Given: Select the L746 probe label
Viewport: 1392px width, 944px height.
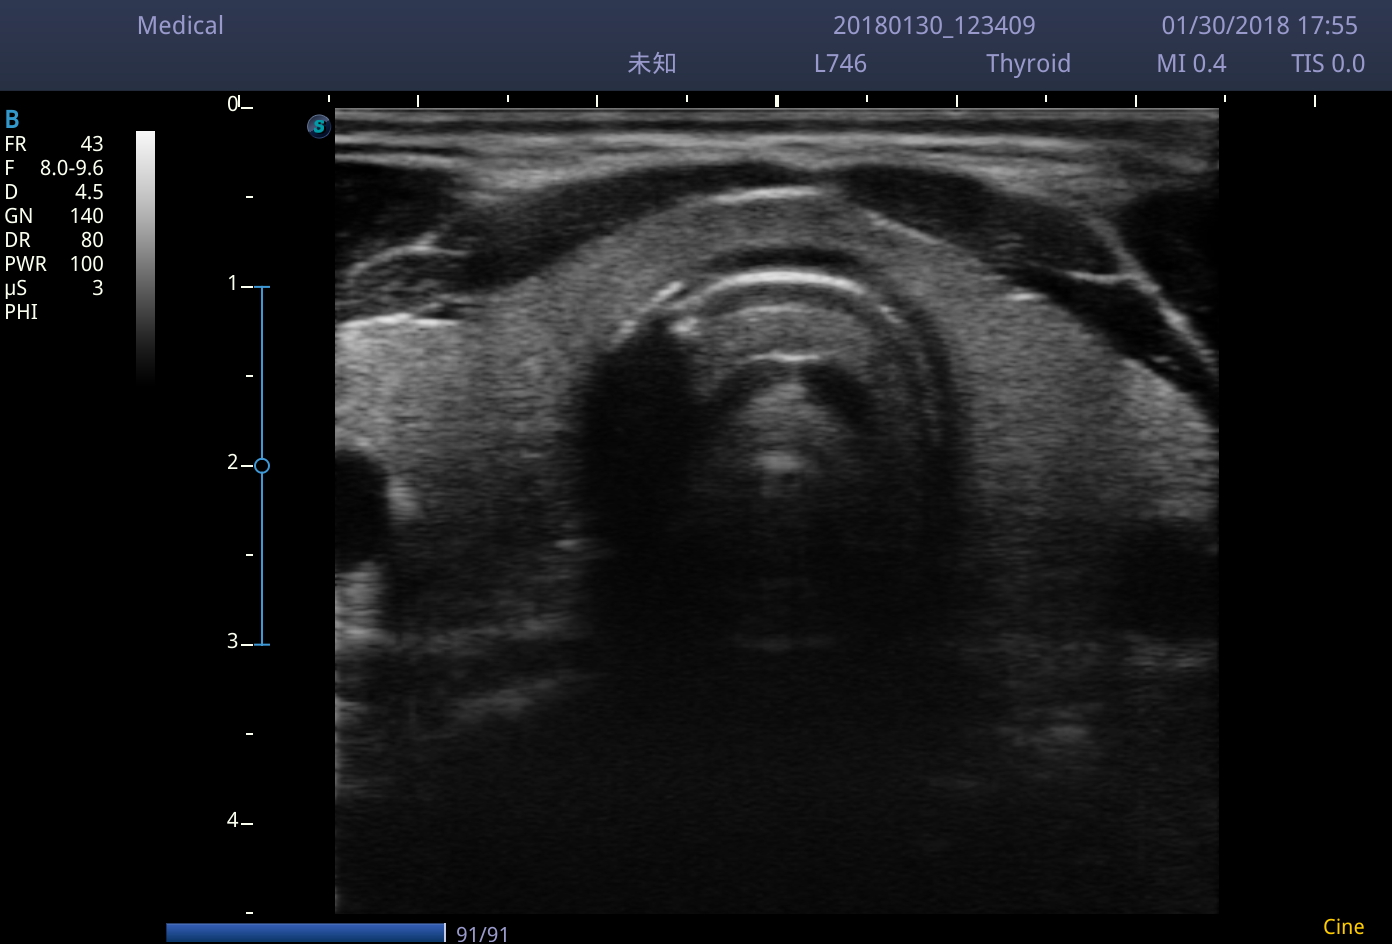Looking at the screenshot, I should coord(840,64).
